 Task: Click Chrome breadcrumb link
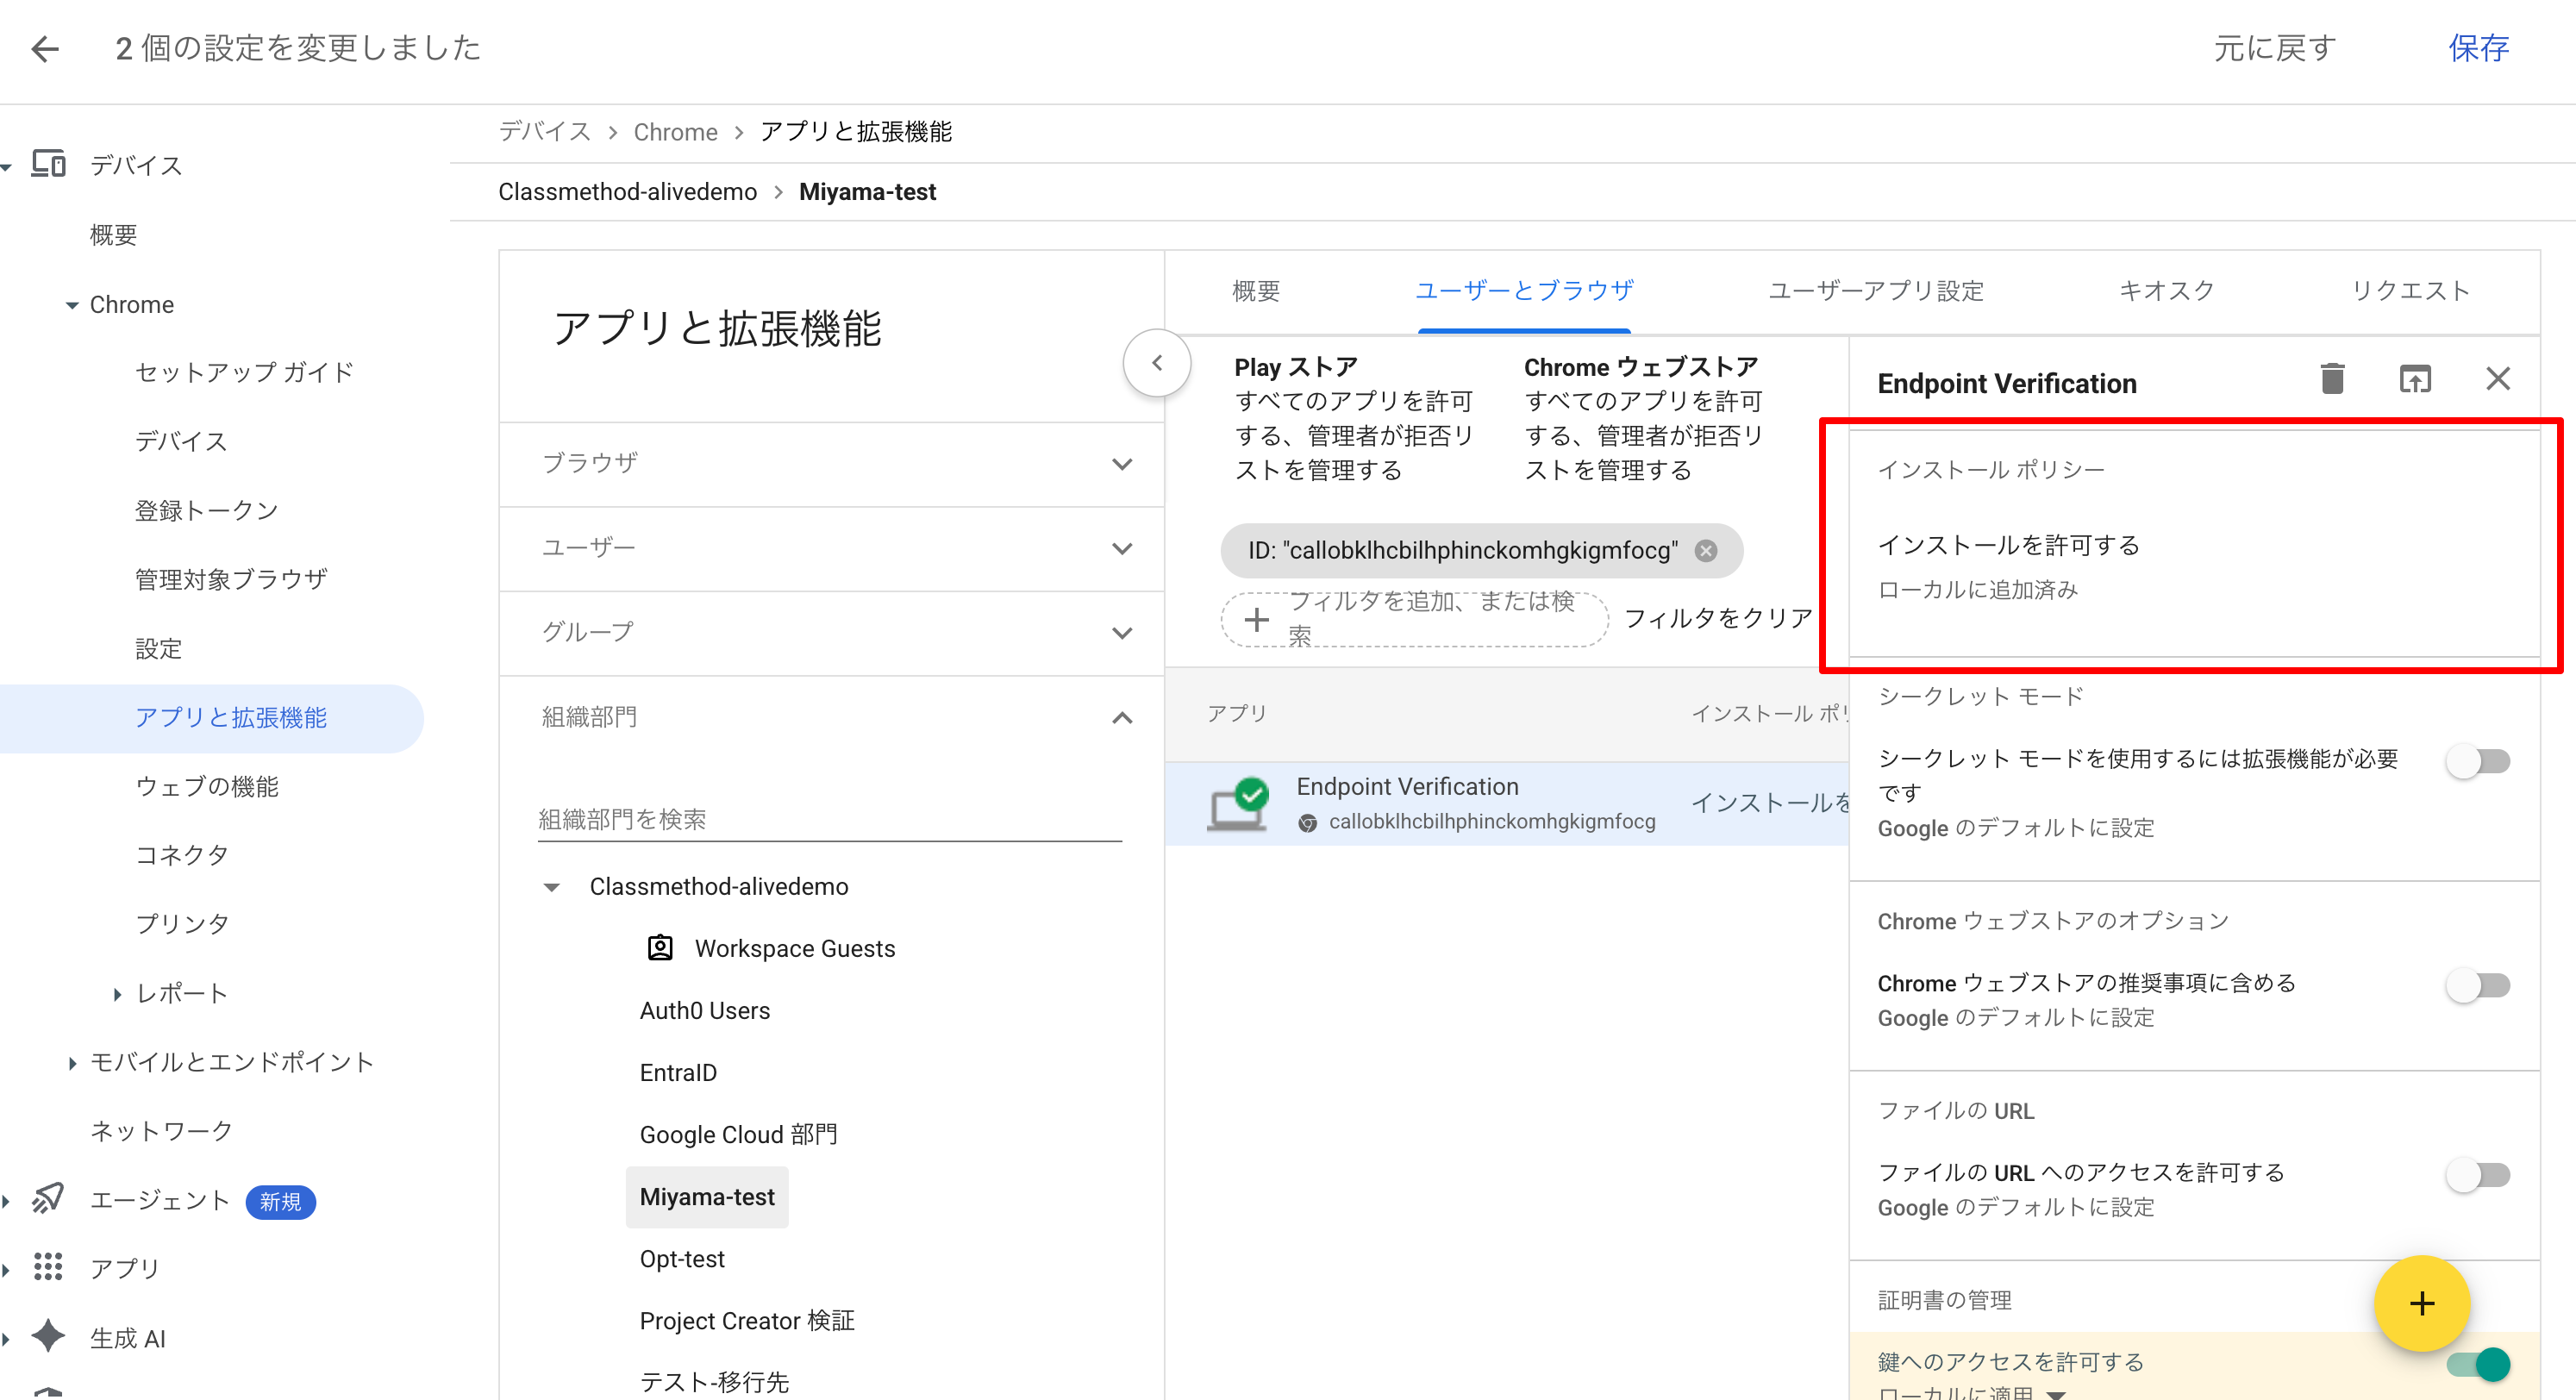click(x=675, y=132)
